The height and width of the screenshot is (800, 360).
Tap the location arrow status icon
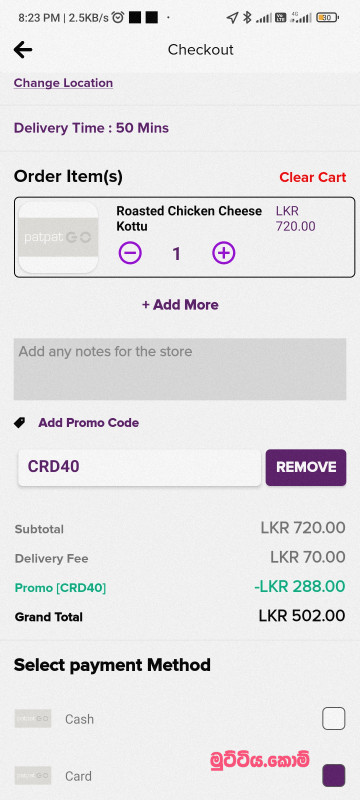[232, 18]
